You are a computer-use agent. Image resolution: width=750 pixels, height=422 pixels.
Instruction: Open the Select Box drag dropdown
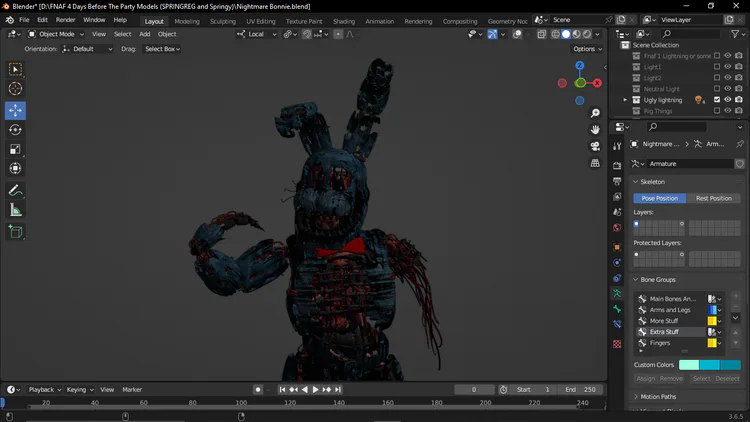162,49
